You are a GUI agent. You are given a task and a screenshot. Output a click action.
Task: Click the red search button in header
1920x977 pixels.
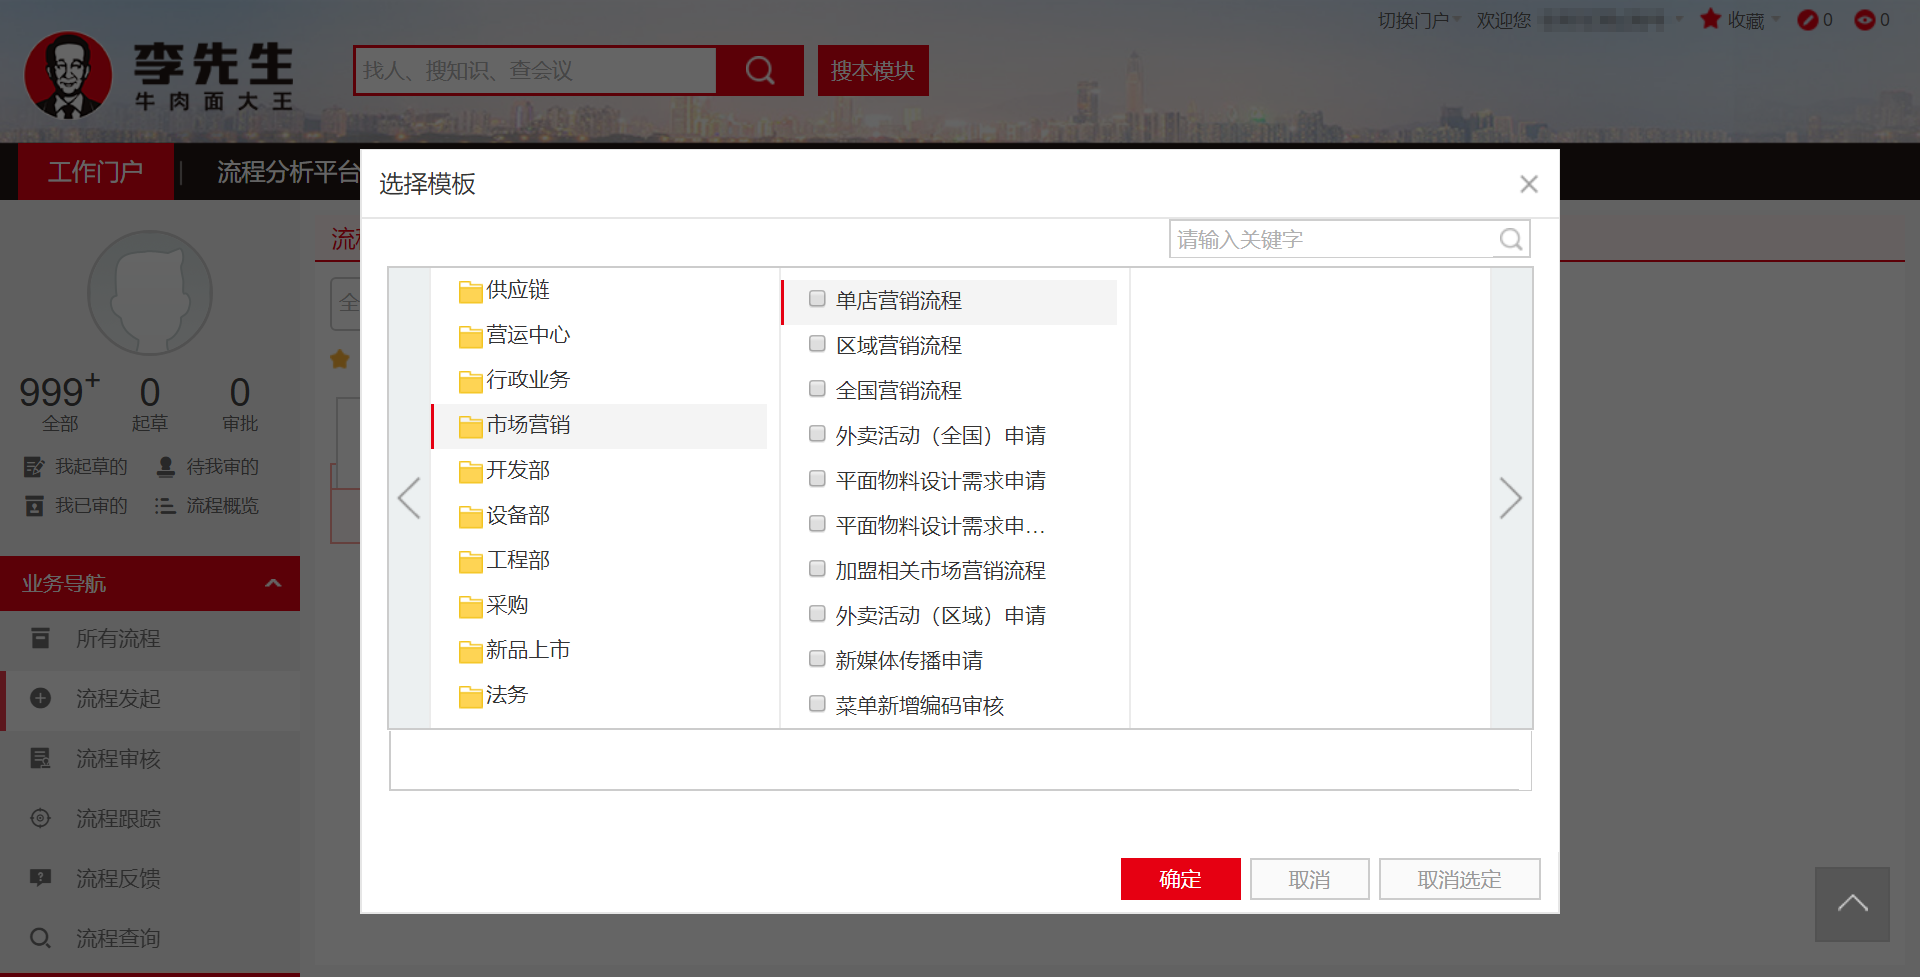(760, 71)
